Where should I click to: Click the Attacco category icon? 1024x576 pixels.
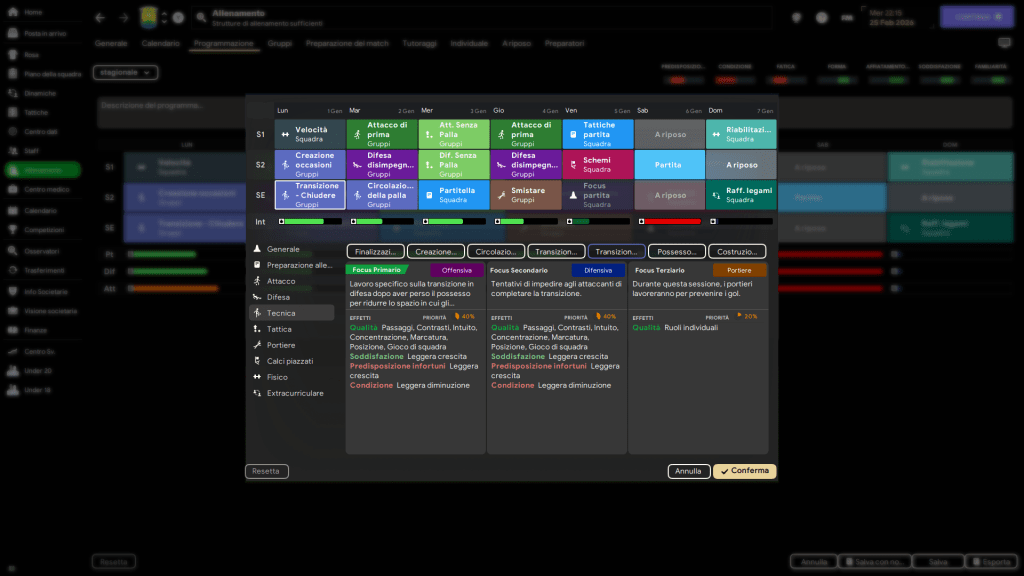coord(257,281)
